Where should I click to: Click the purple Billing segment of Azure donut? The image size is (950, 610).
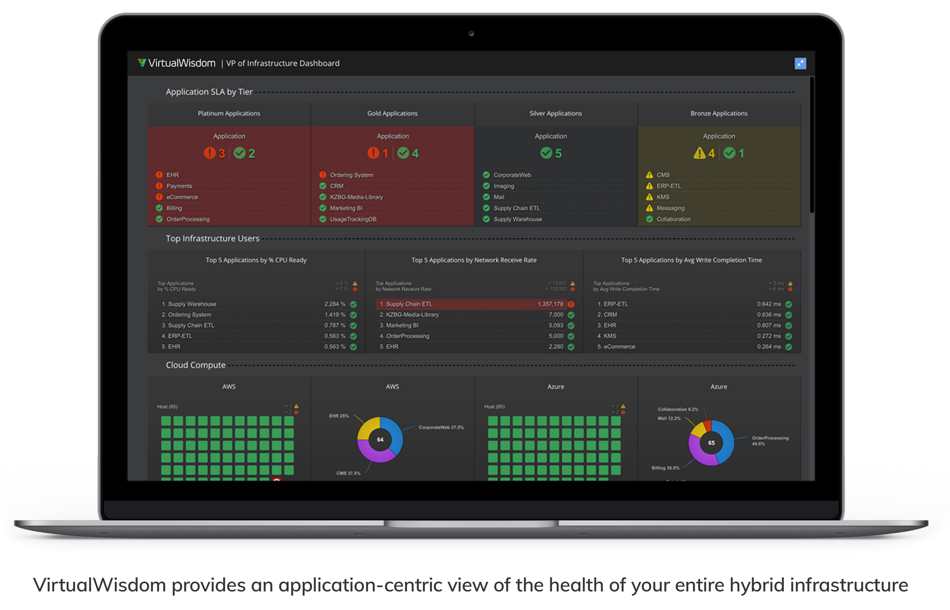coord(695,451)
